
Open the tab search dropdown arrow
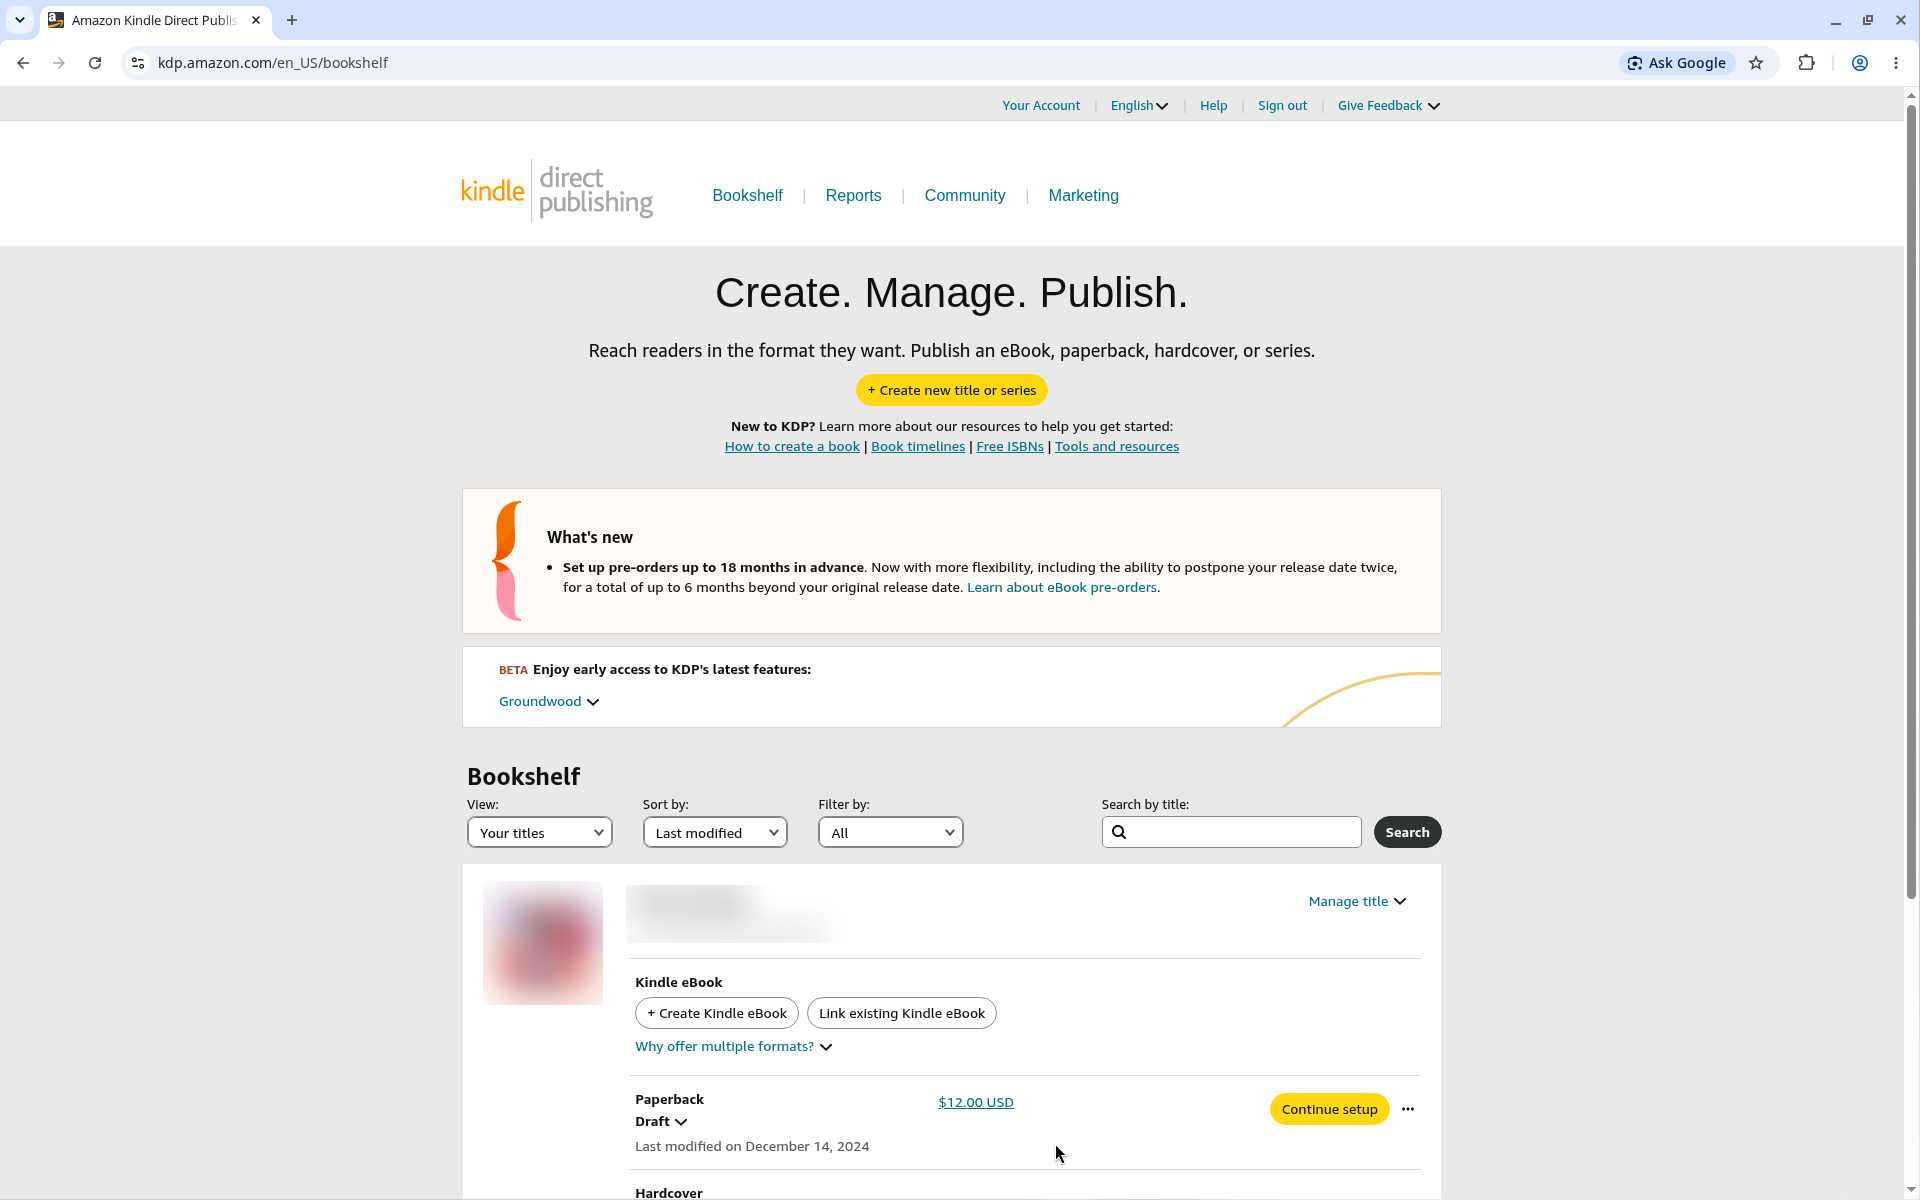pyautogui.click(x=20, y=20)
